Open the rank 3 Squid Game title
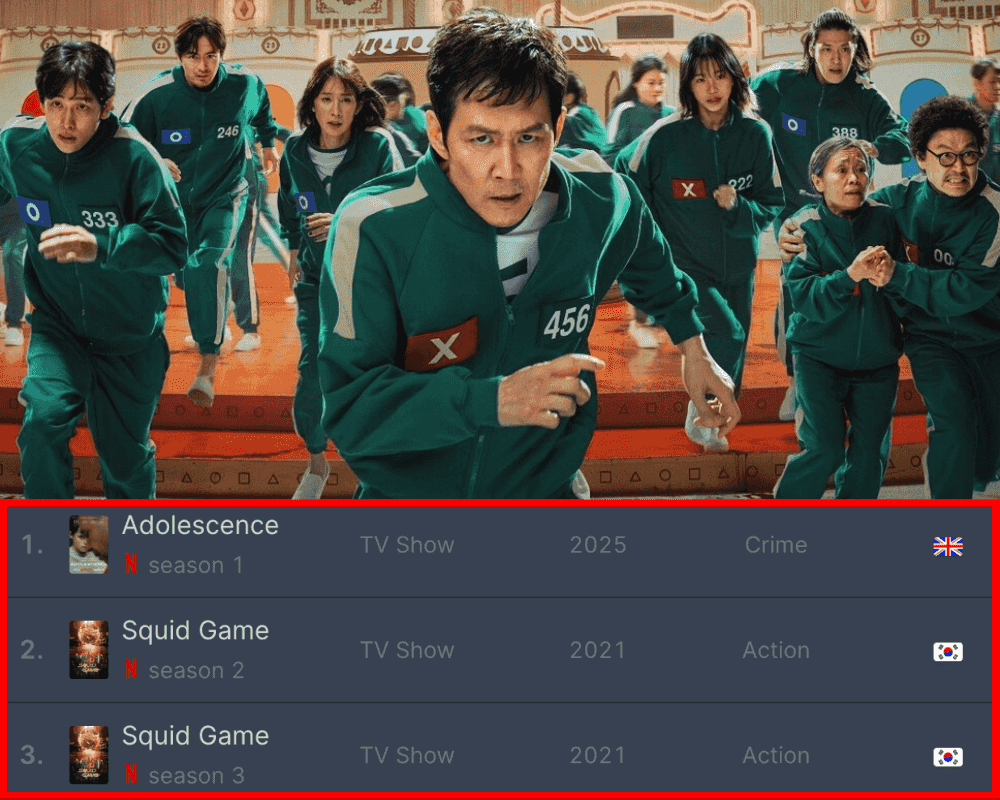Screen dimensions: 1000x800 pos(195,736)
